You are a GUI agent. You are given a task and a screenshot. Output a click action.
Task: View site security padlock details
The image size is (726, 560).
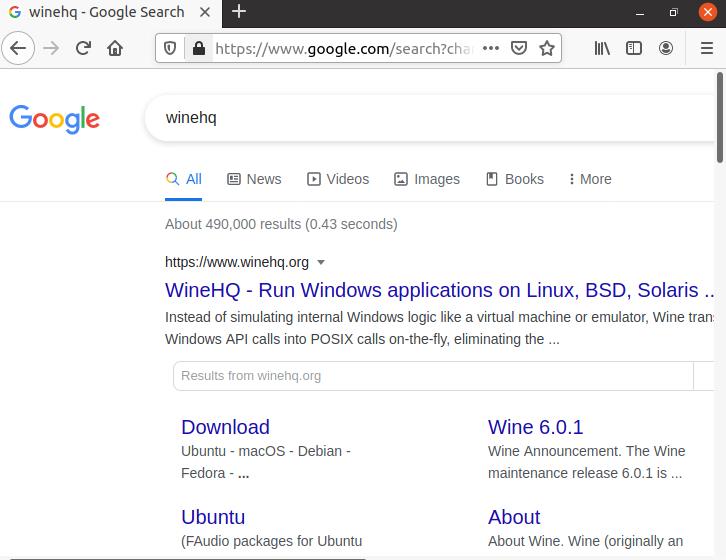199,48
